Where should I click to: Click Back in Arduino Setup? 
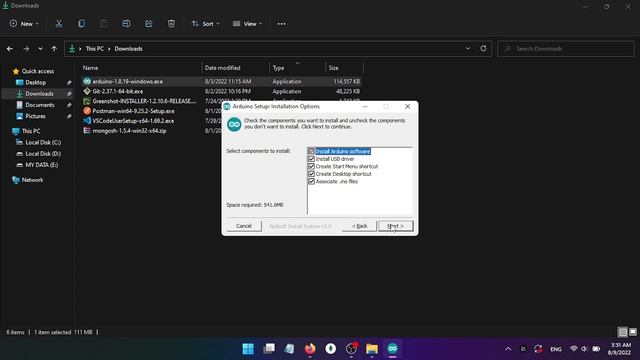click(359, 226)
